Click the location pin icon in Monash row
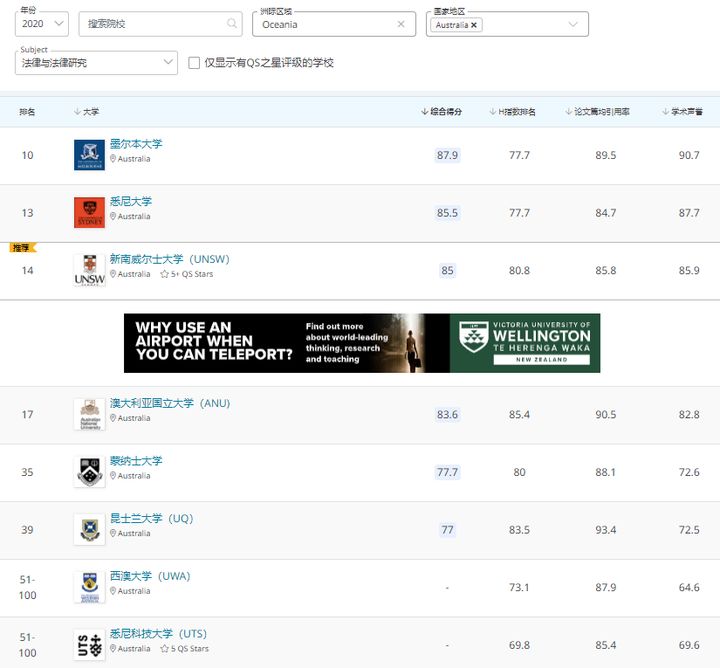Screen dimensions: 720x668 click(x=113, y=475)
